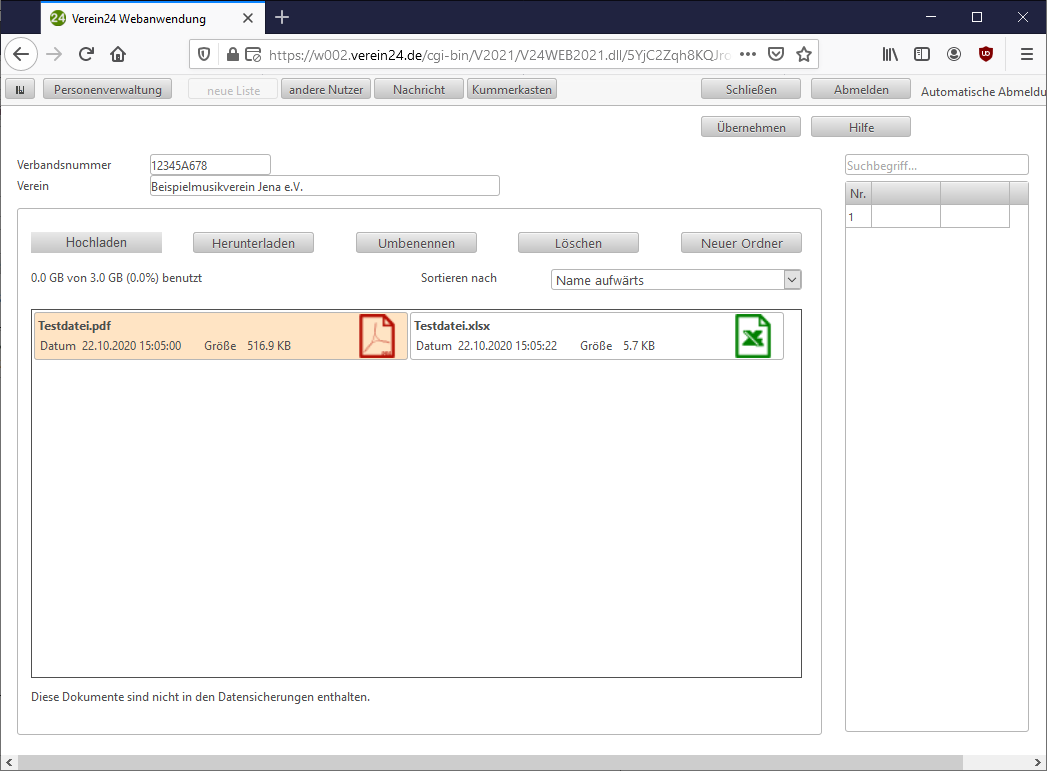The width and height of the screenshot is (1047, 771).
Task: Focus the Suchbegriff search field
Action: point(936,165)
